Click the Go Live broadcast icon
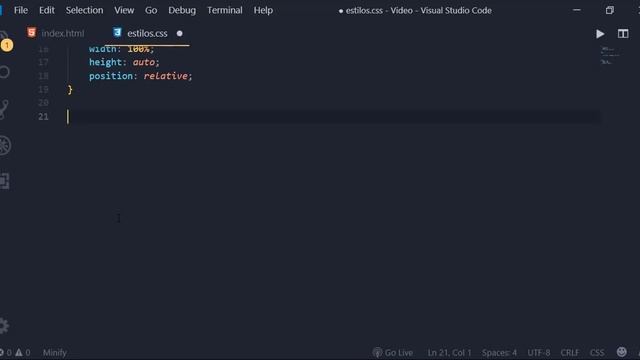This screenshot has width=640, height=360. pyautogui.click(x=377, y=352)
